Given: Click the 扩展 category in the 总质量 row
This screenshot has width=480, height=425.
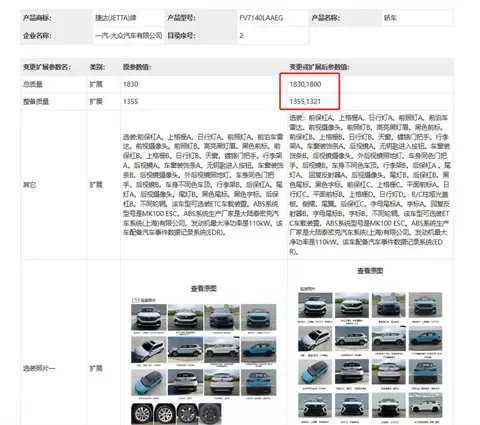Looking at the screenshot, I should pyautogui.click(x=96, y=84).
